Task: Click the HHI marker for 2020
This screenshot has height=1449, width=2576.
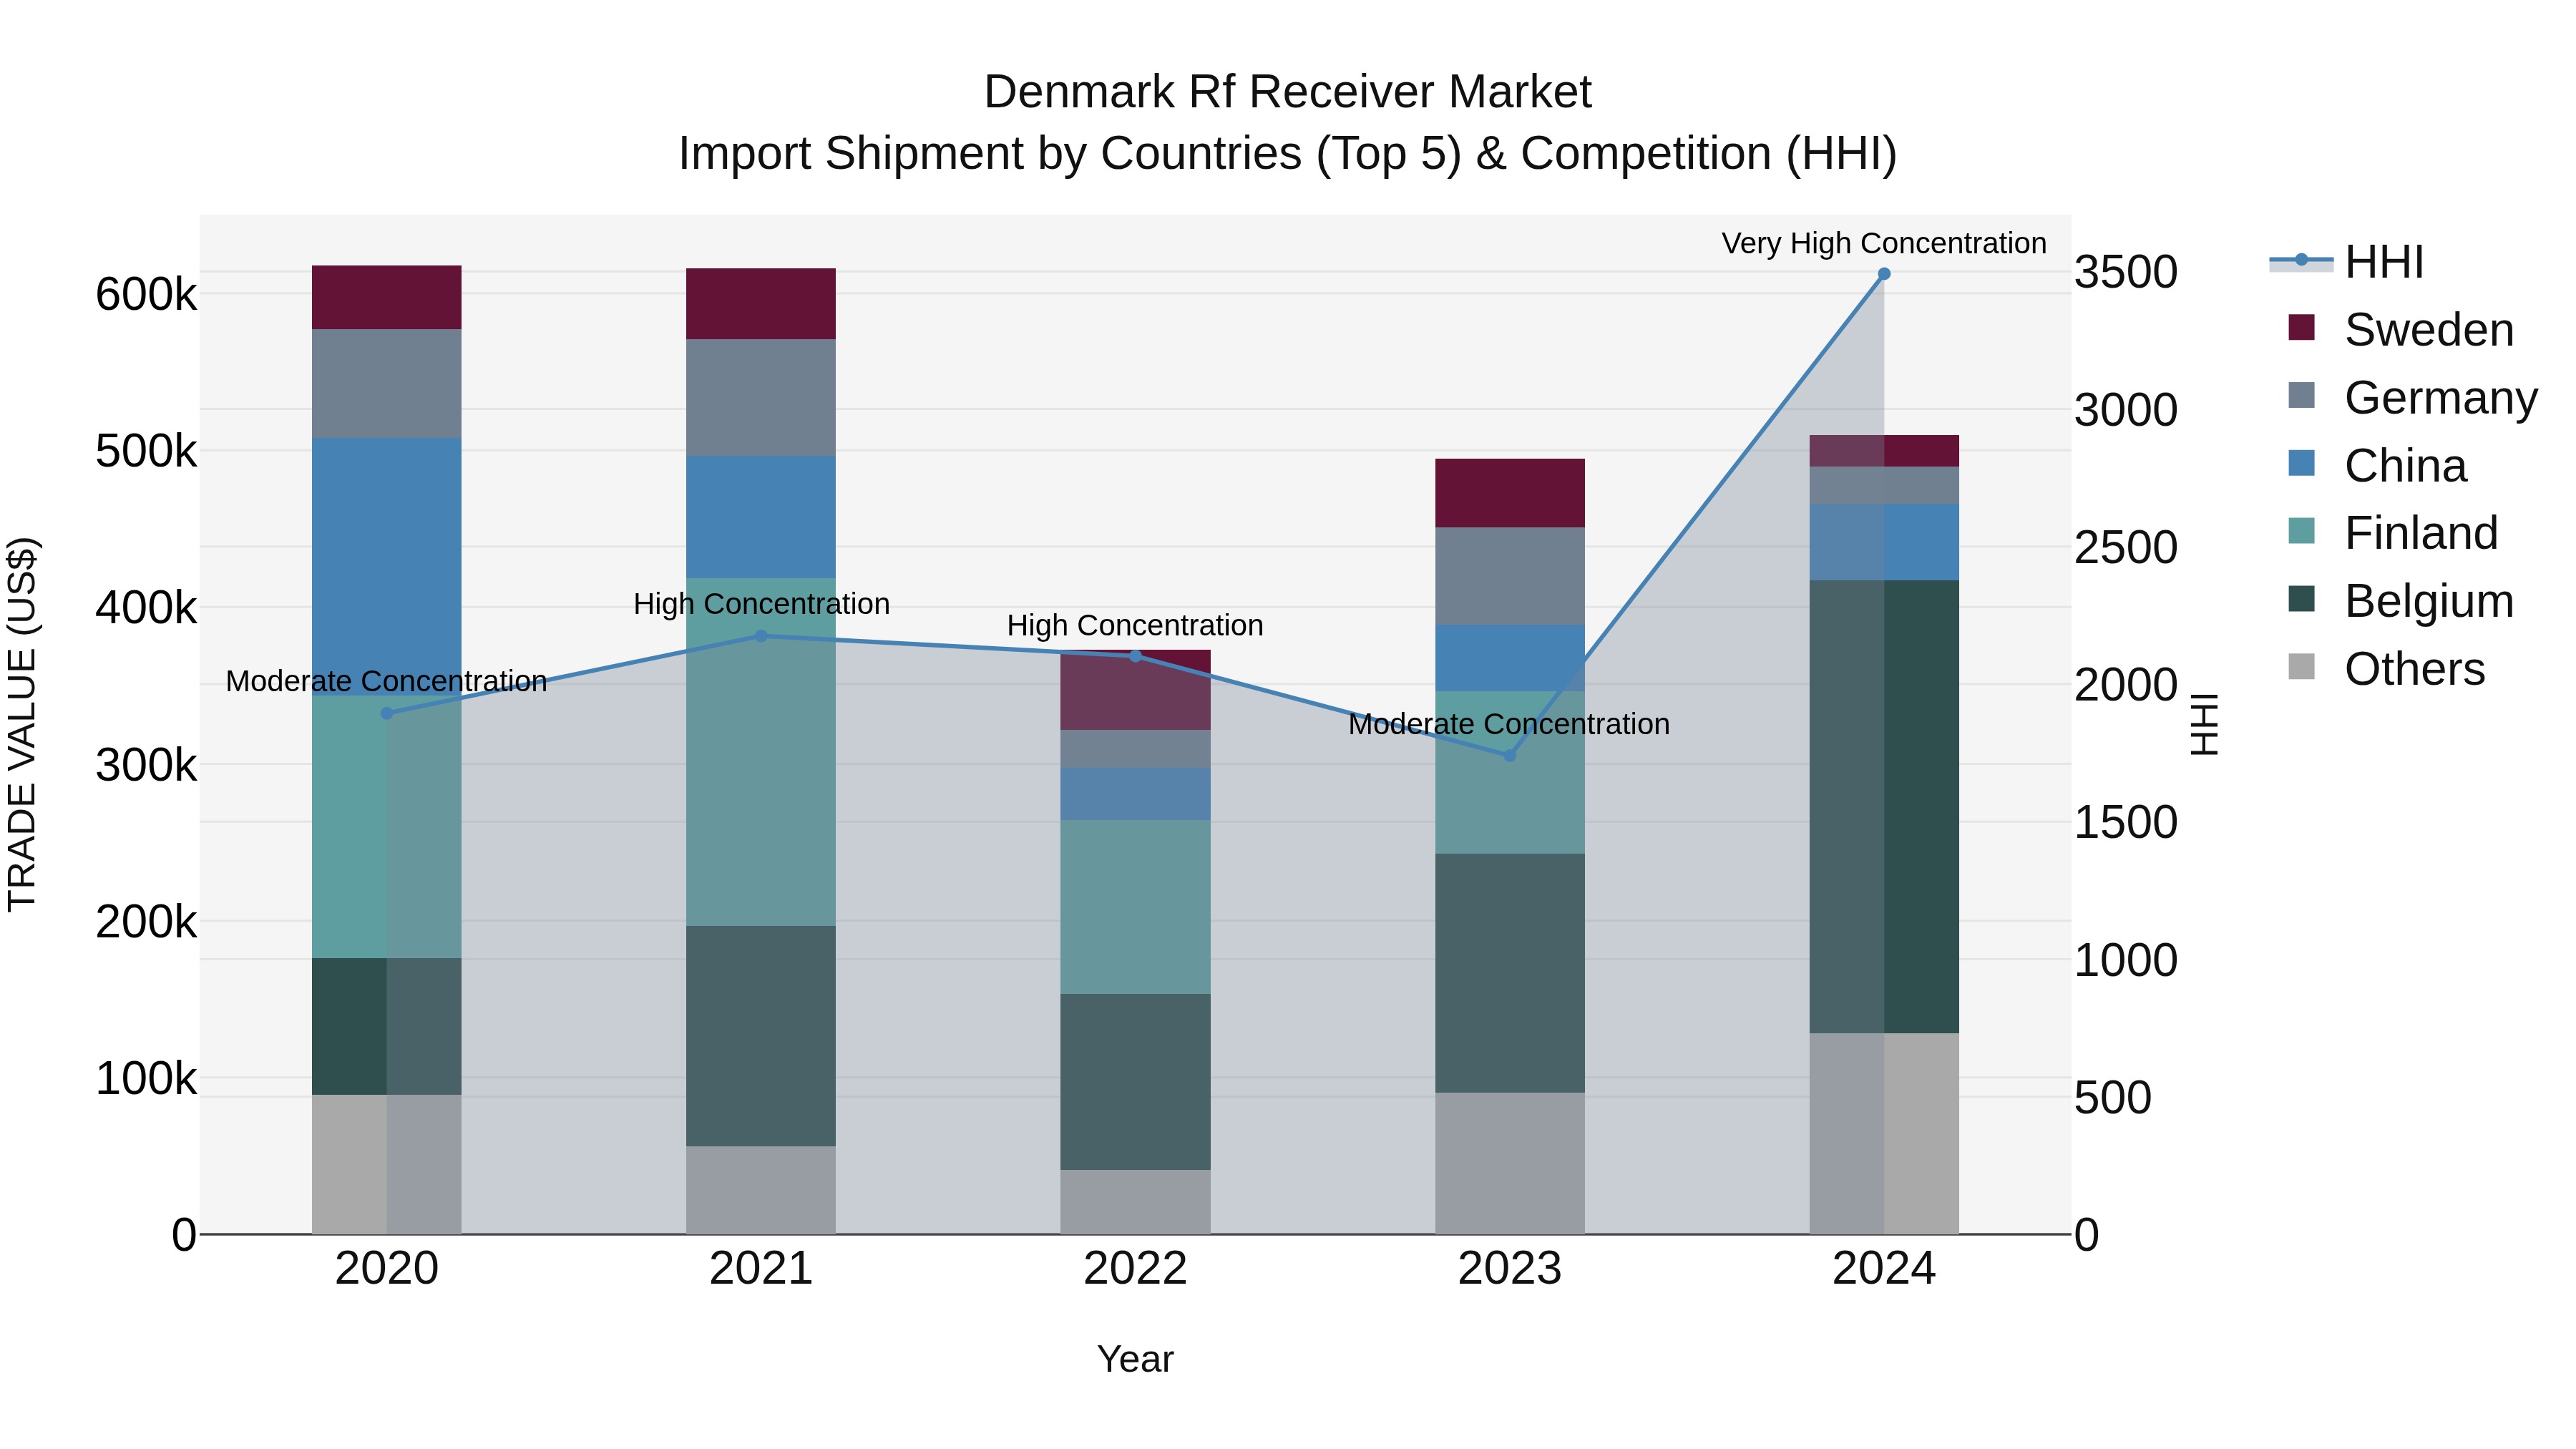Action: 387,713
